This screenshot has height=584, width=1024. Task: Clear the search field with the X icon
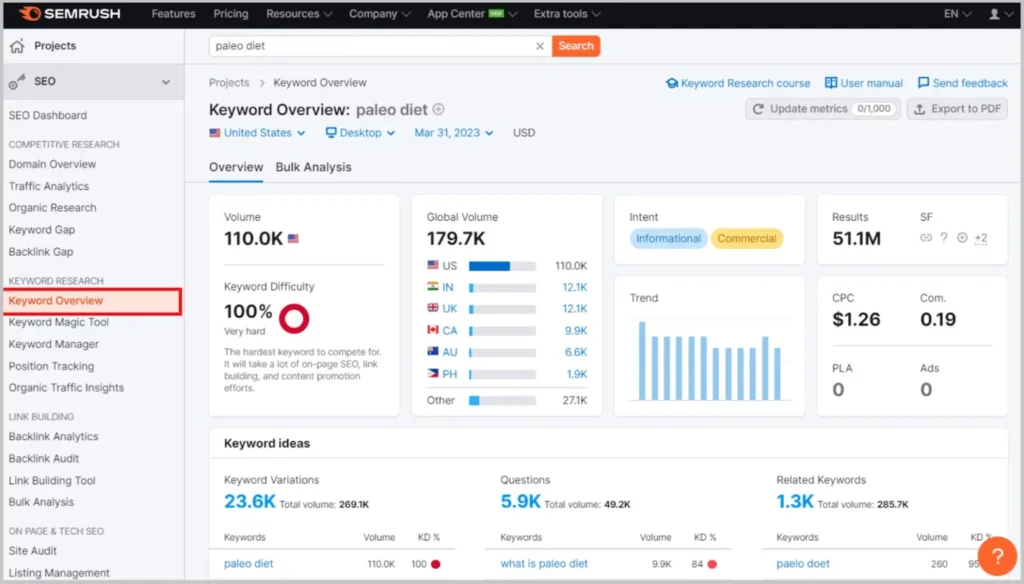click(540, 45)
